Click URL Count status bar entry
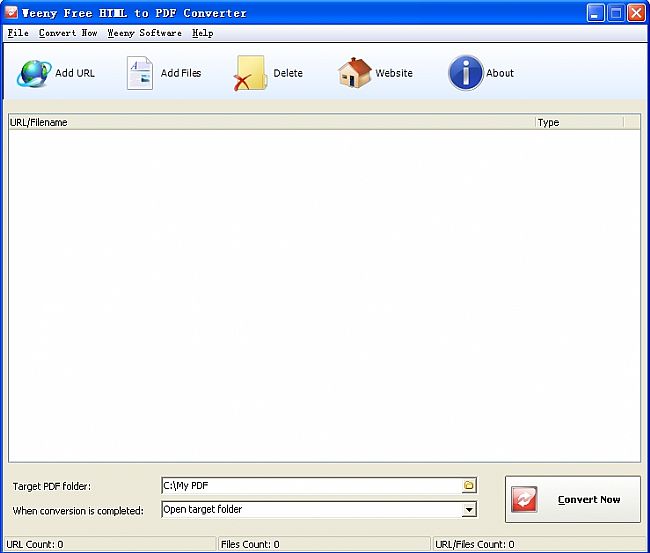 (110, 544)
